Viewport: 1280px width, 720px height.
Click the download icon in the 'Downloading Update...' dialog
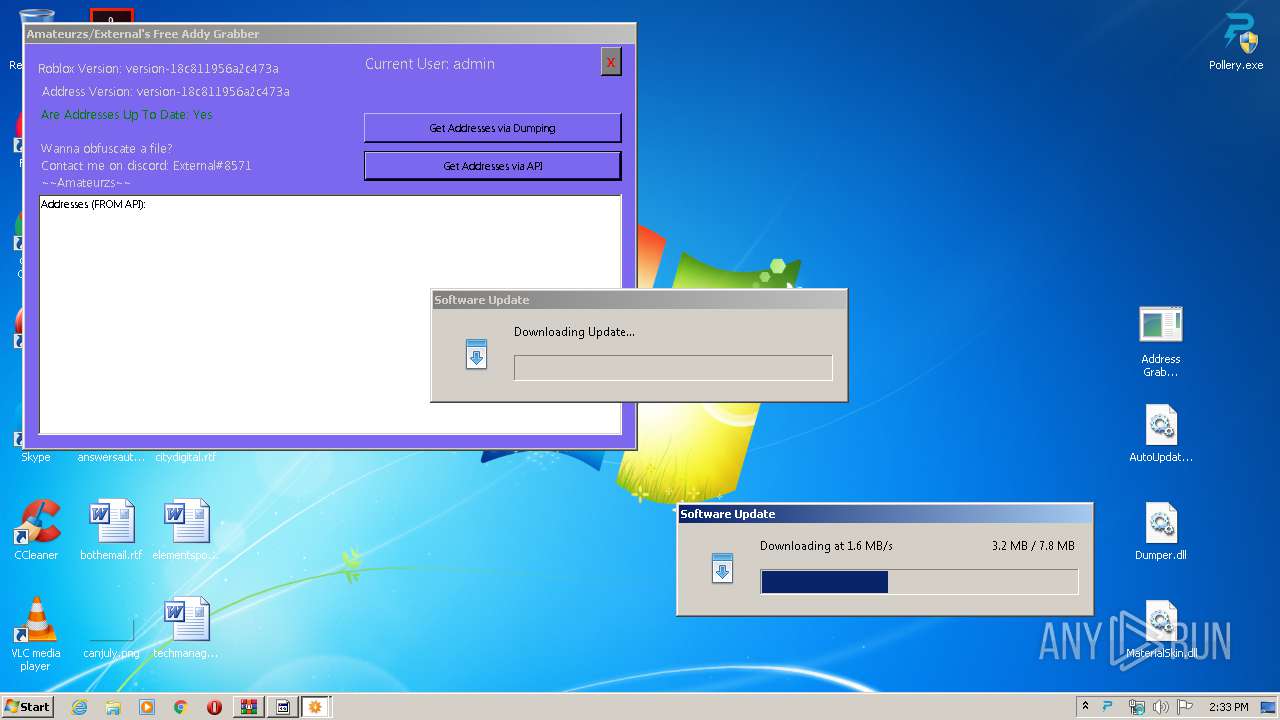(x=476, y=354)
